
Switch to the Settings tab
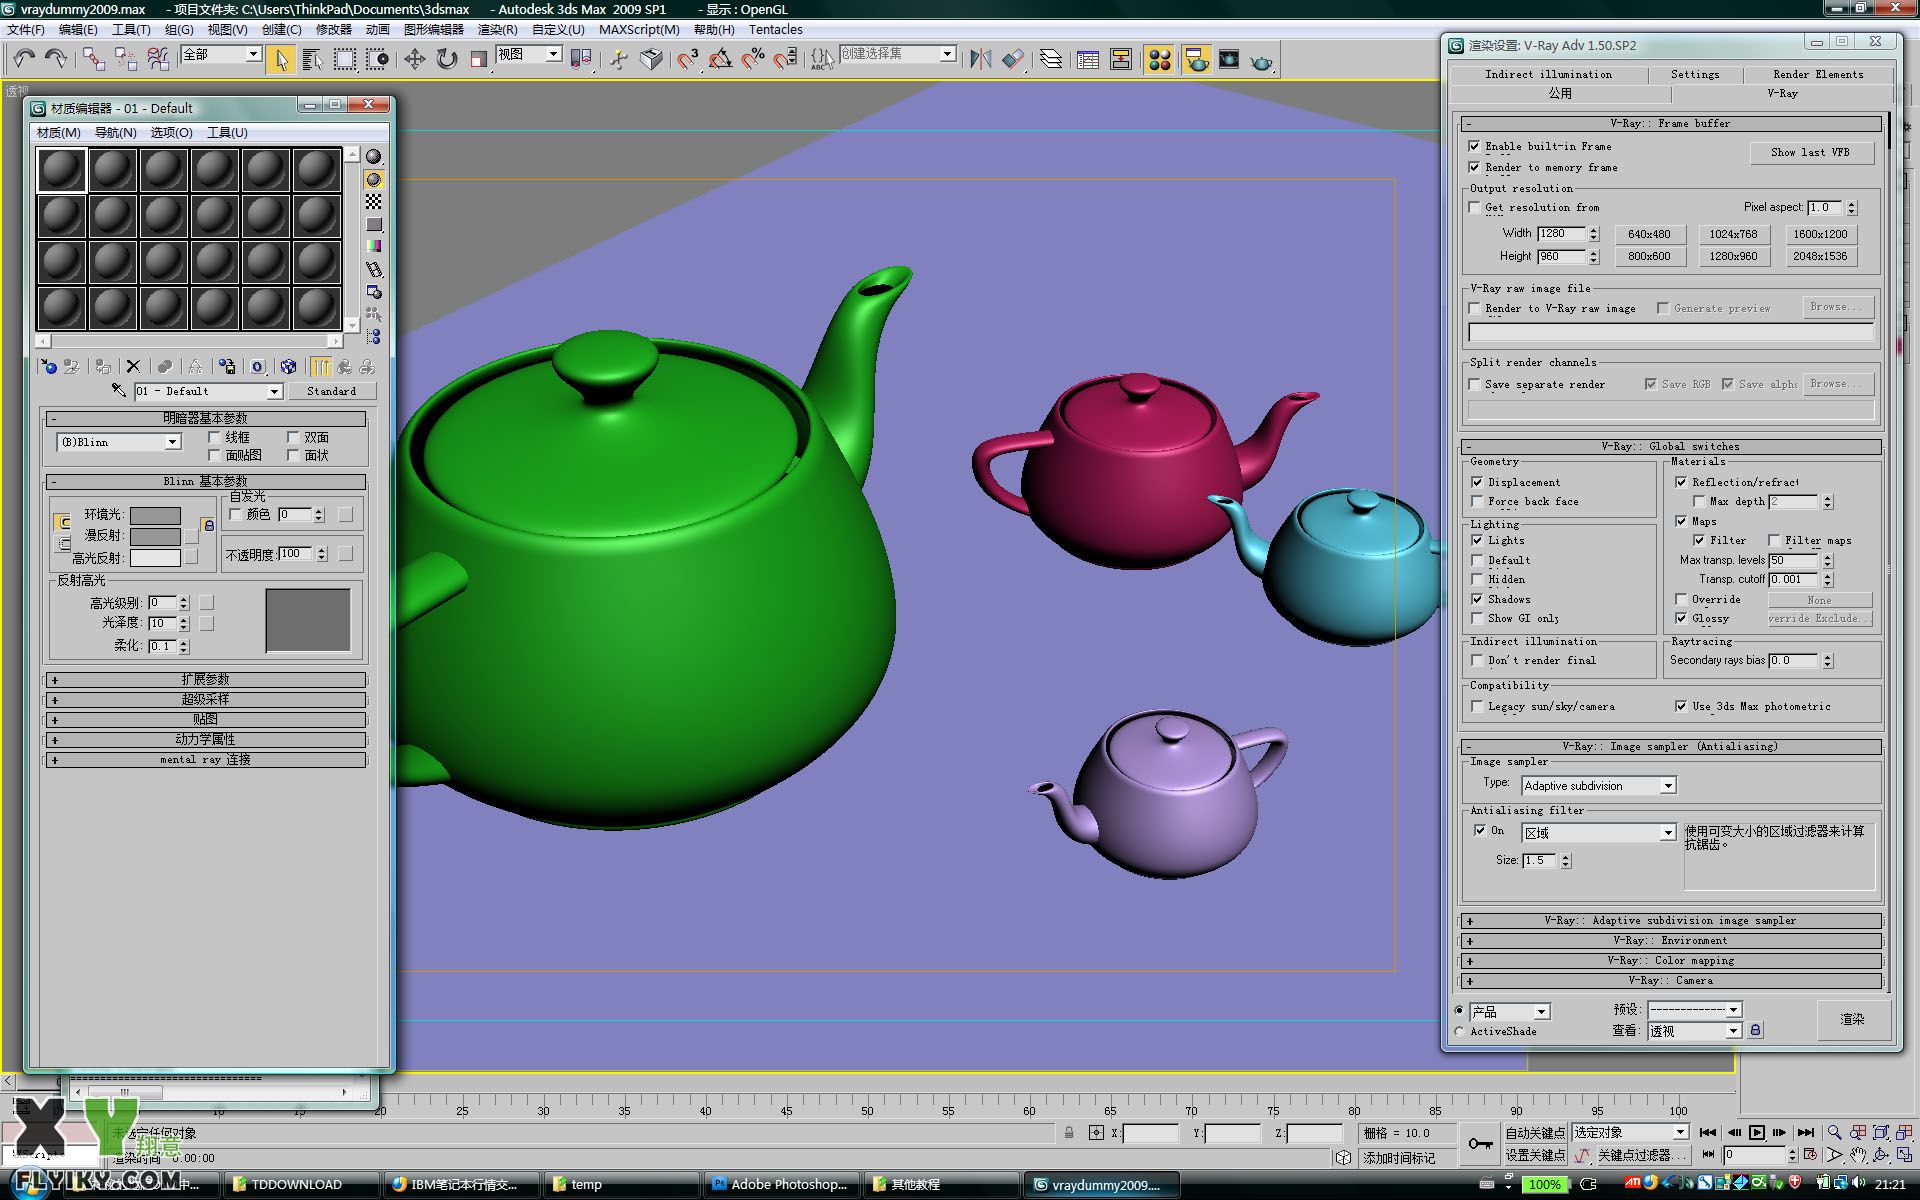tap(1695, 74)
